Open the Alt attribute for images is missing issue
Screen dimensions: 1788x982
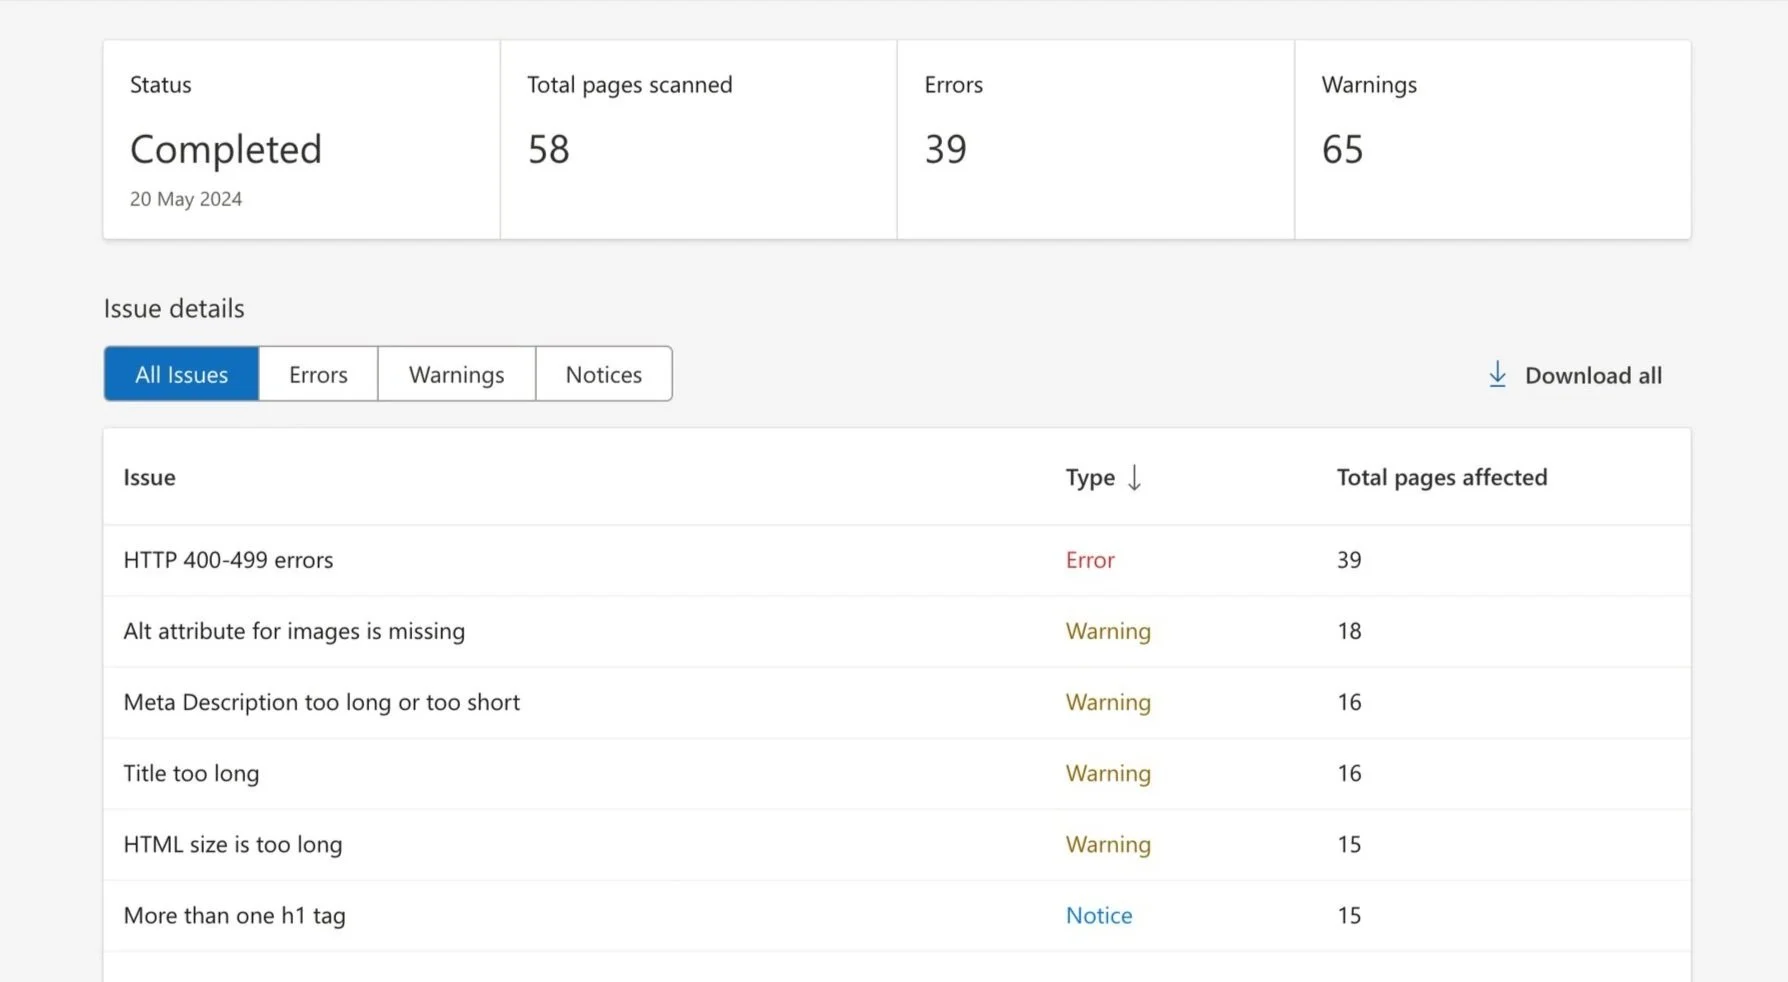pos(293,631)
